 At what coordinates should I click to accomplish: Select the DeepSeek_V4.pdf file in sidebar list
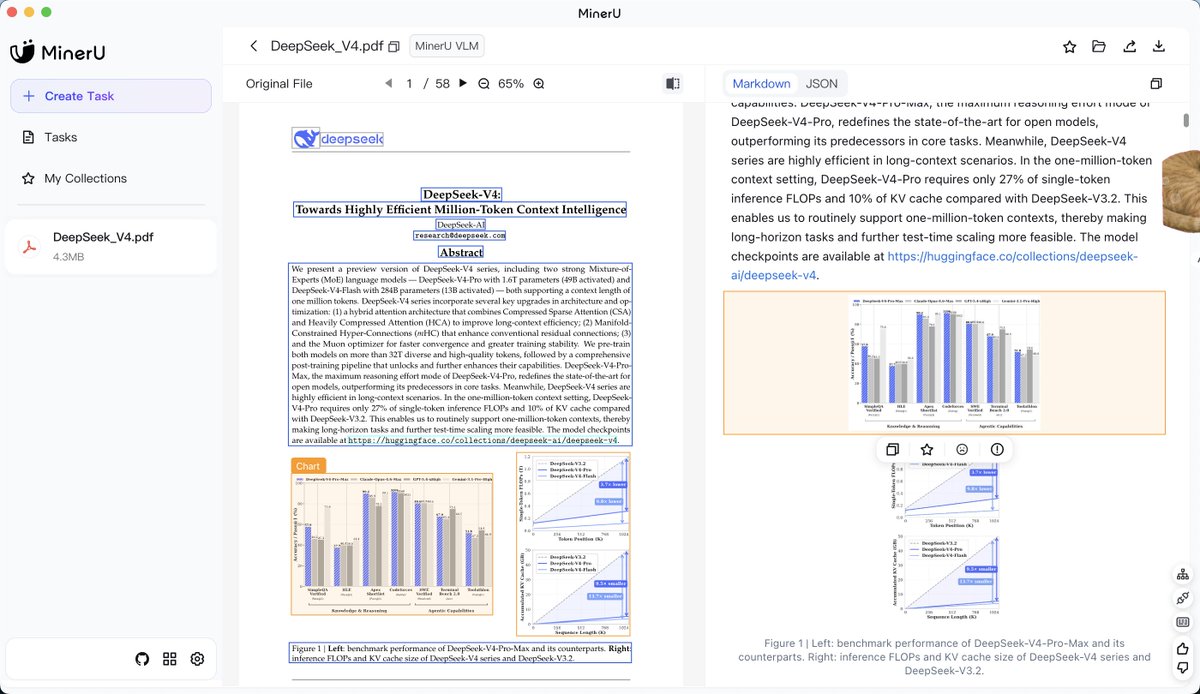pyautogui.click(x=111, y=246)
